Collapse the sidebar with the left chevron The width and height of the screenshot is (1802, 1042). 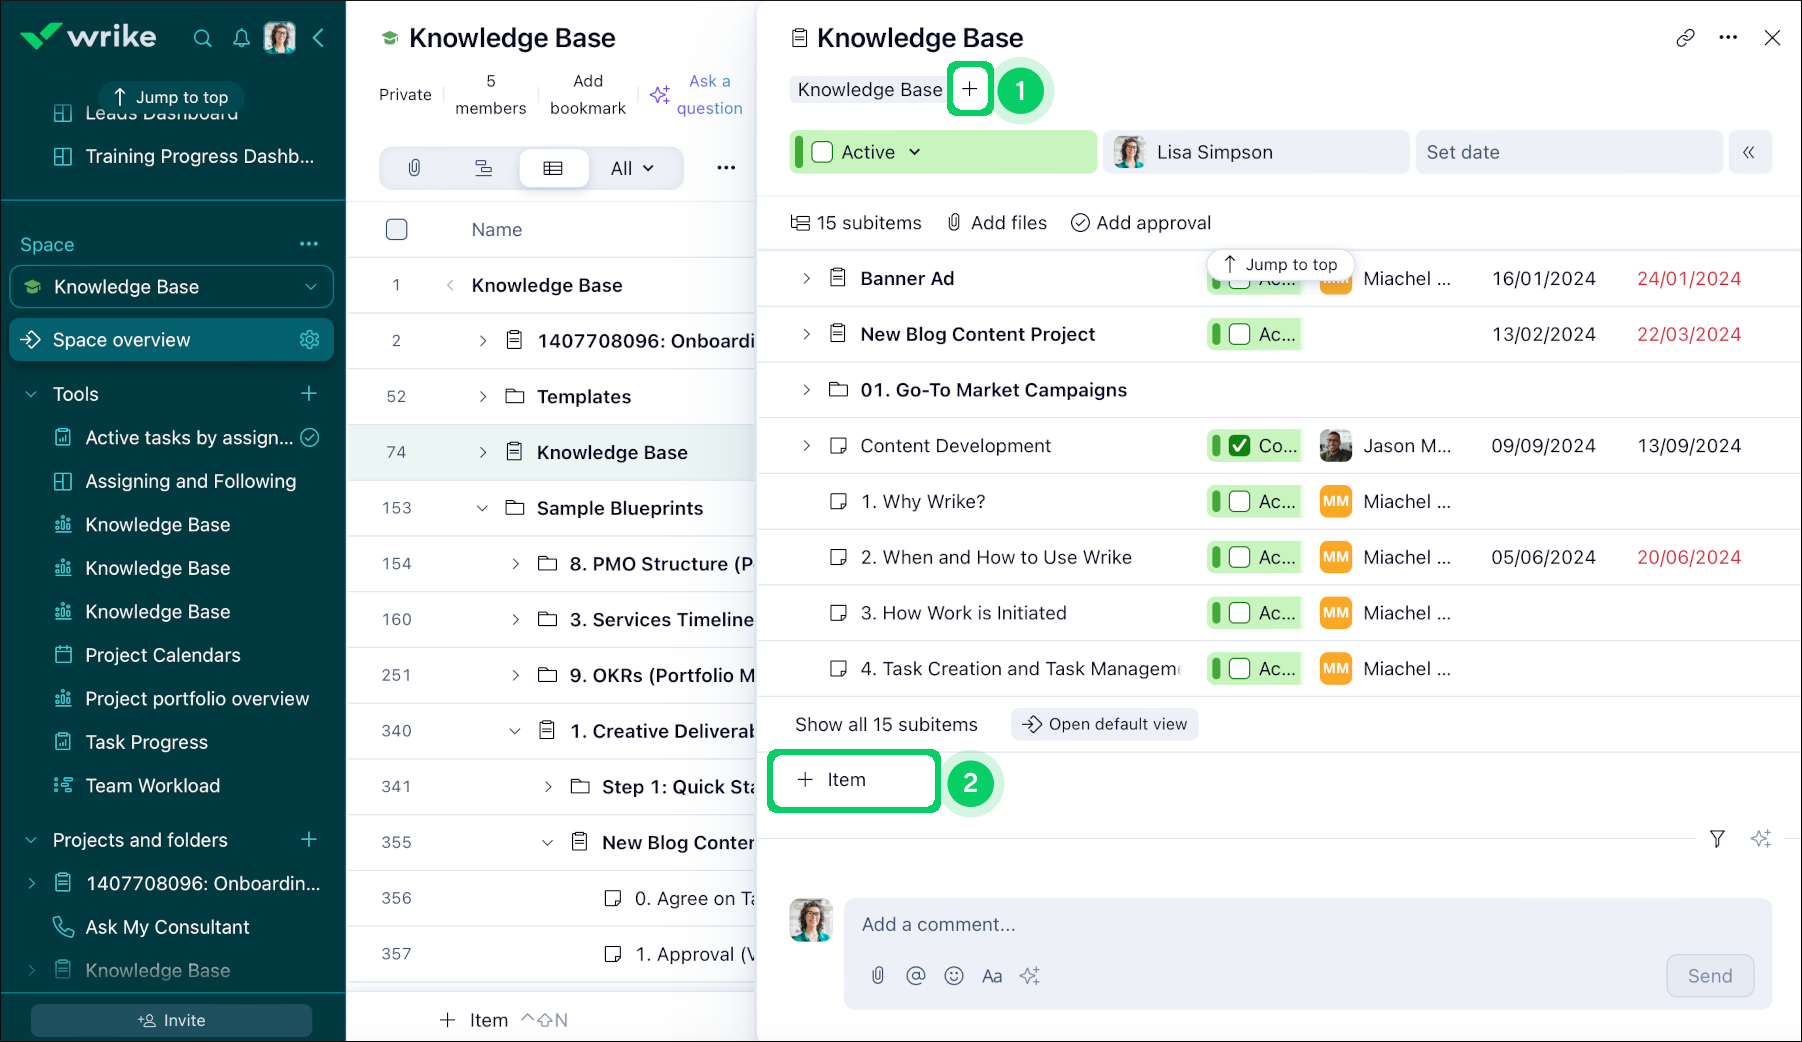click(318, 38)
